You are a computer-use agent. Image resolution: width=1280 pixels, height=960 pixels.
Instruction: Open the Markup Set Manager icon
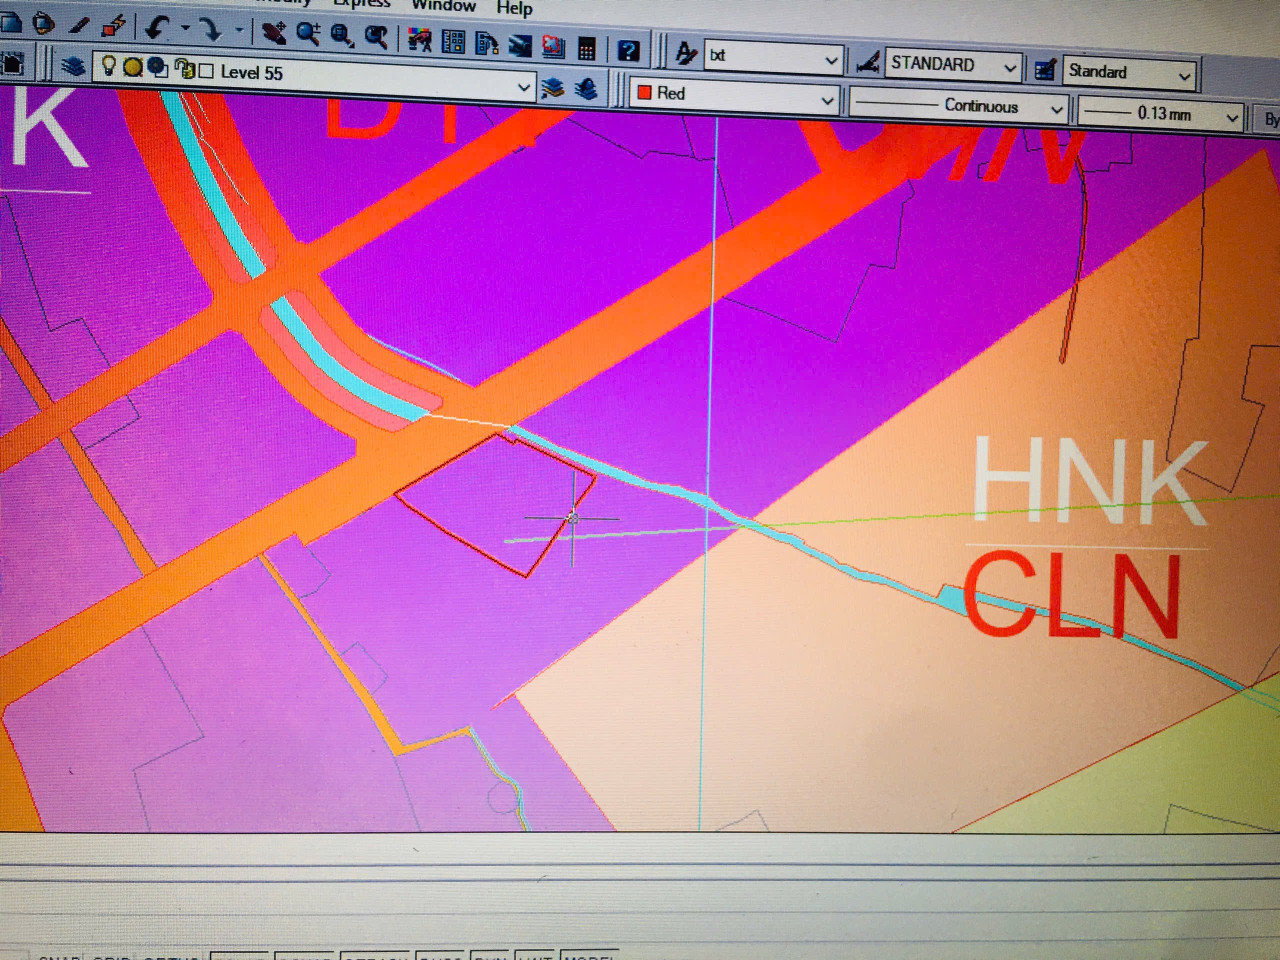(x=553, y=46)
